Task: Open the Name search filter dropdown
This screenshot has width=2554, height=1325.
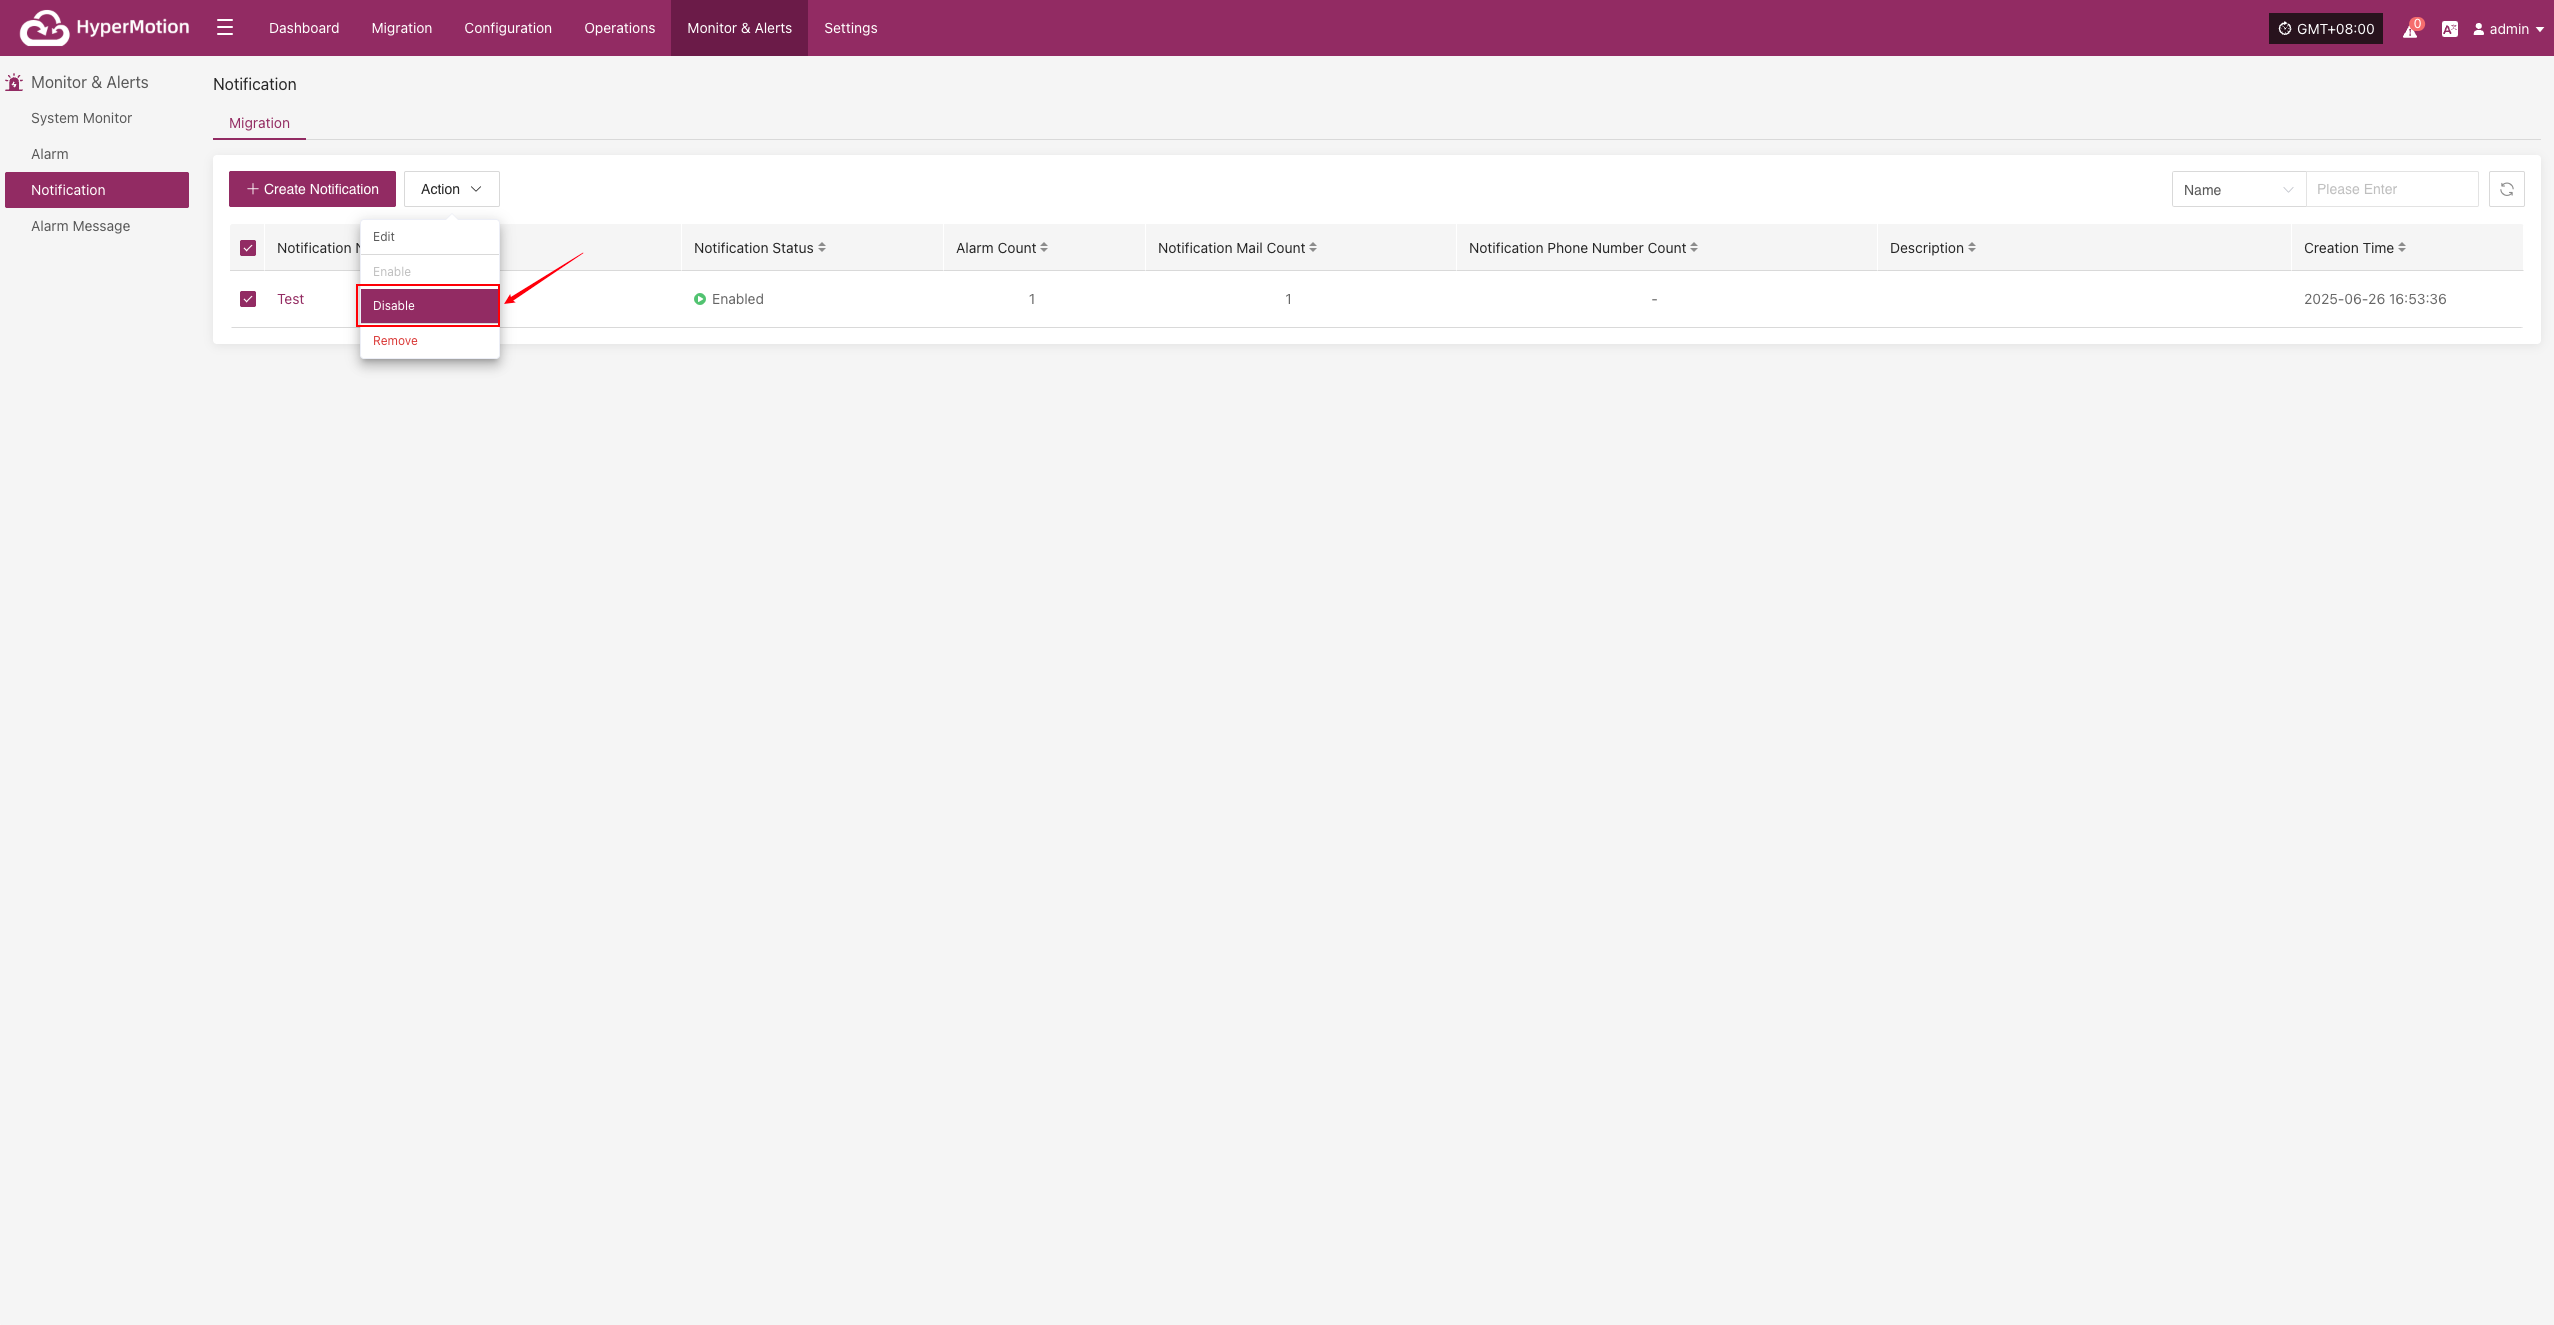Action: click(x=2238, y=189)
